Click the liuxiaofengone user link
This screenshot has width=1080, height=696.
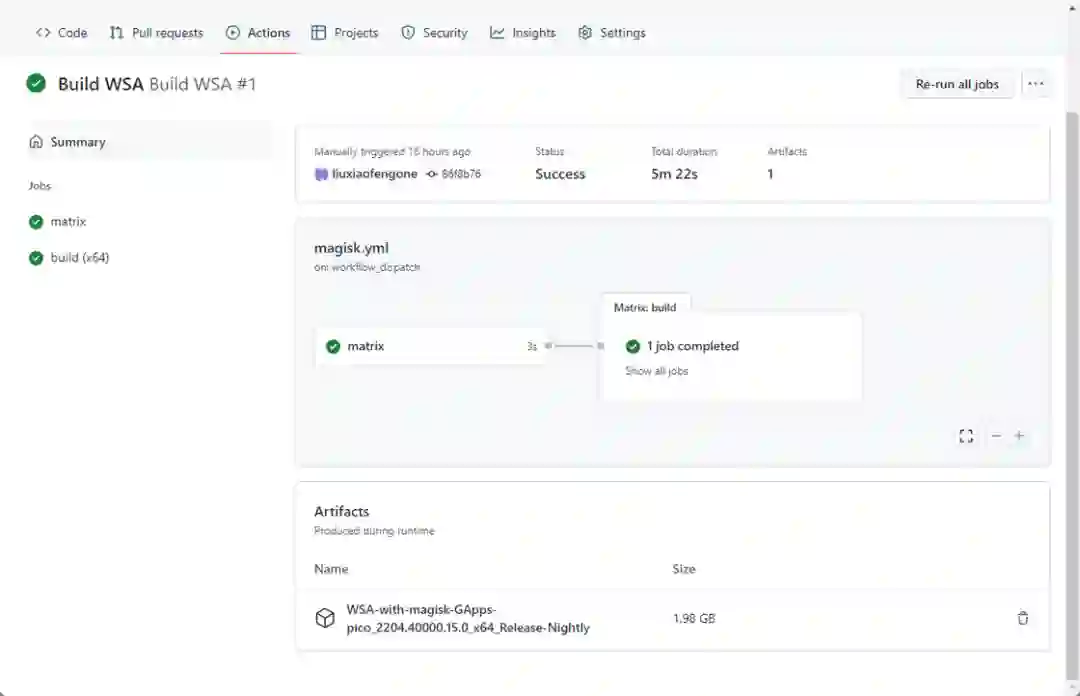coord(375,174)
